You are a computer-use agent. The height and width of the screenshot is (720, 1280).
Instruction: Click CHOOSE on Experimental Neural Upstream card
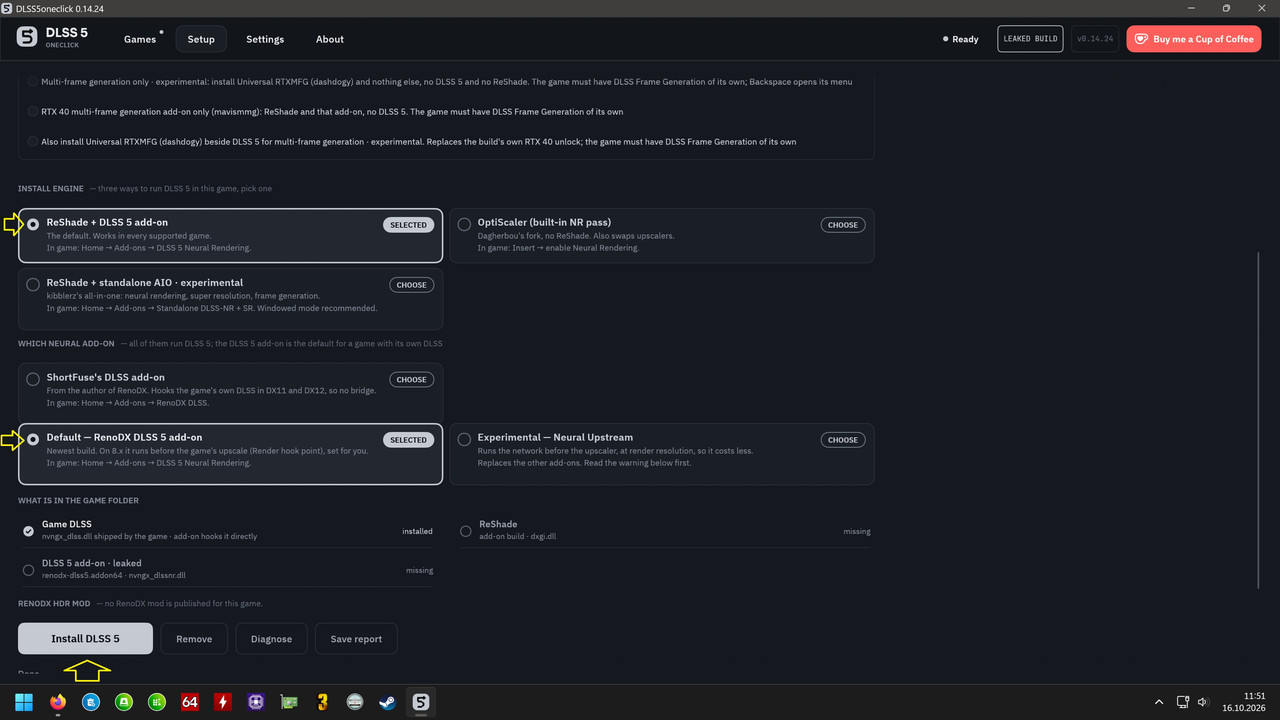(843, 440)
